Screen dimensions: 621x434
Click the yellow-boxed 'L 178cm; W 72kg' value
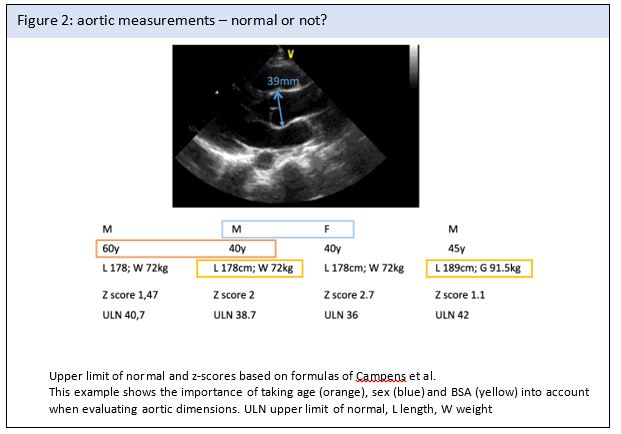pyautogui.click(x=250, y=268)
